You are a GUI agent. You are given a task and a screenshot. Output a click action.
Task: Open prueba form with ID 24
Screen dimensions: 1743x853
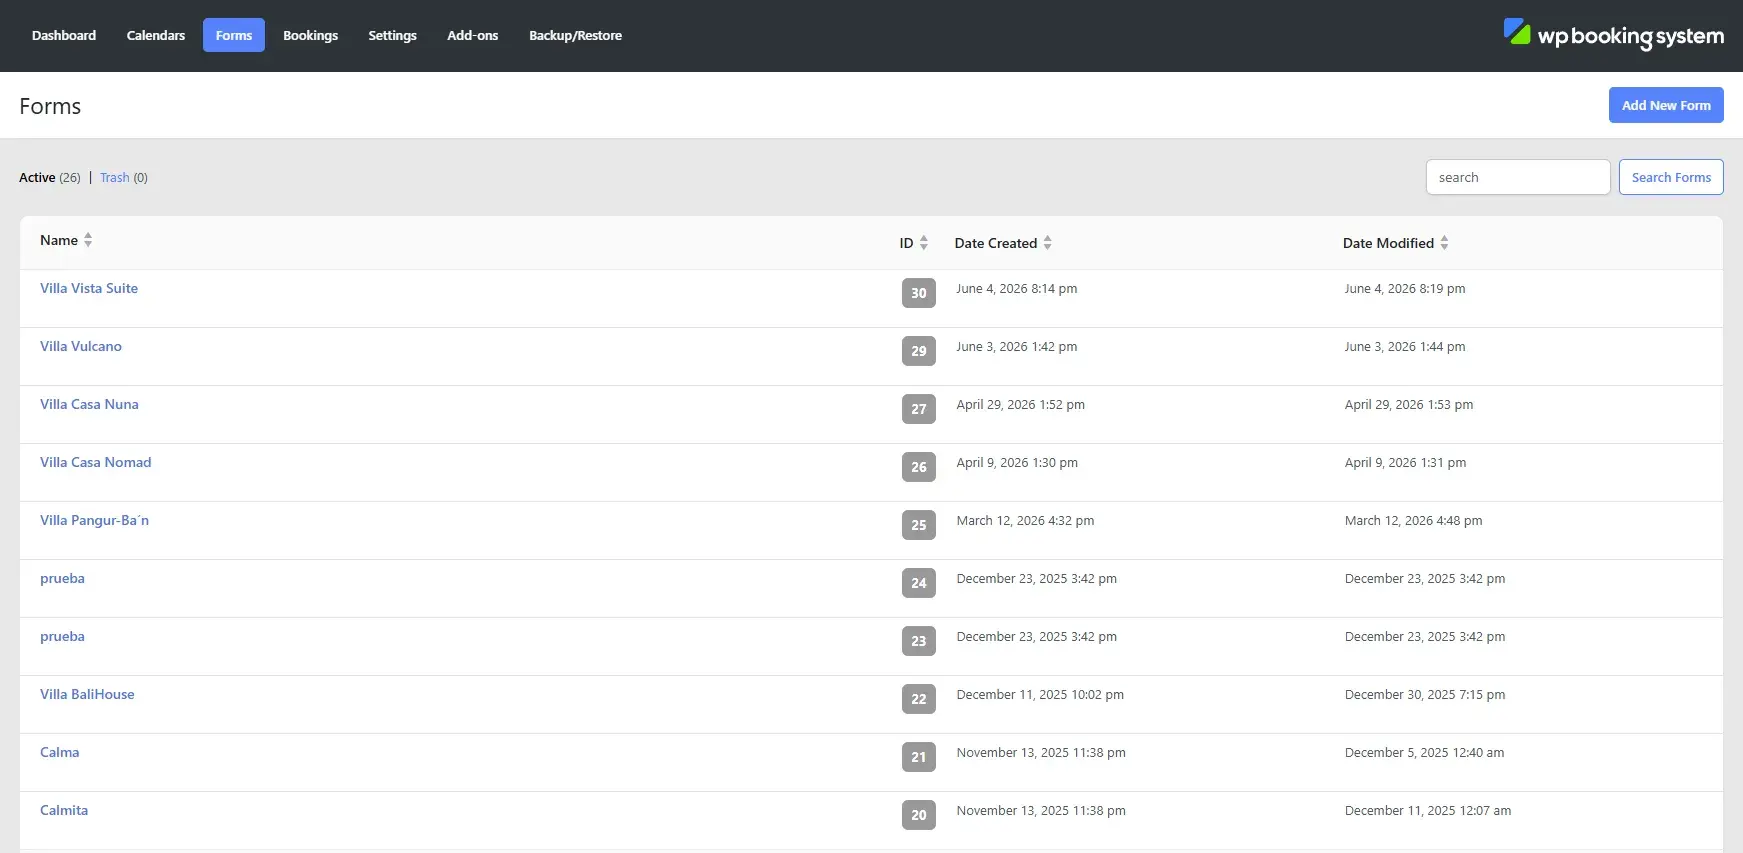pyautogui.click(x=62, y=578)
